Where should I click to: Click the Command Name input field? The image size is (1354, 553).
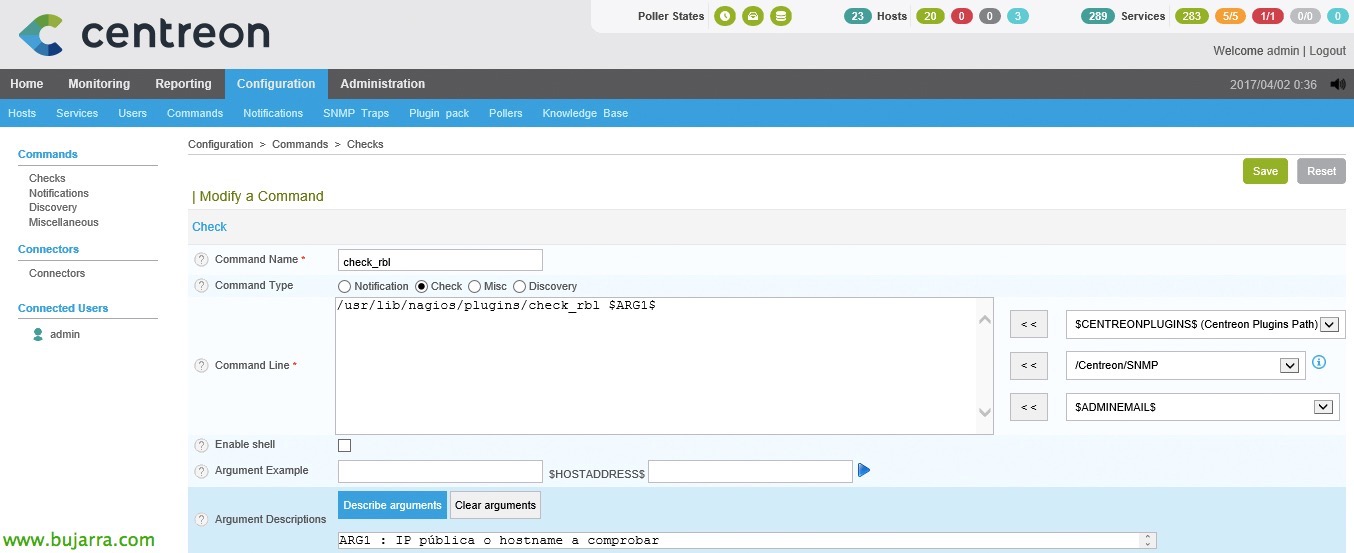[x=440, y=261]
